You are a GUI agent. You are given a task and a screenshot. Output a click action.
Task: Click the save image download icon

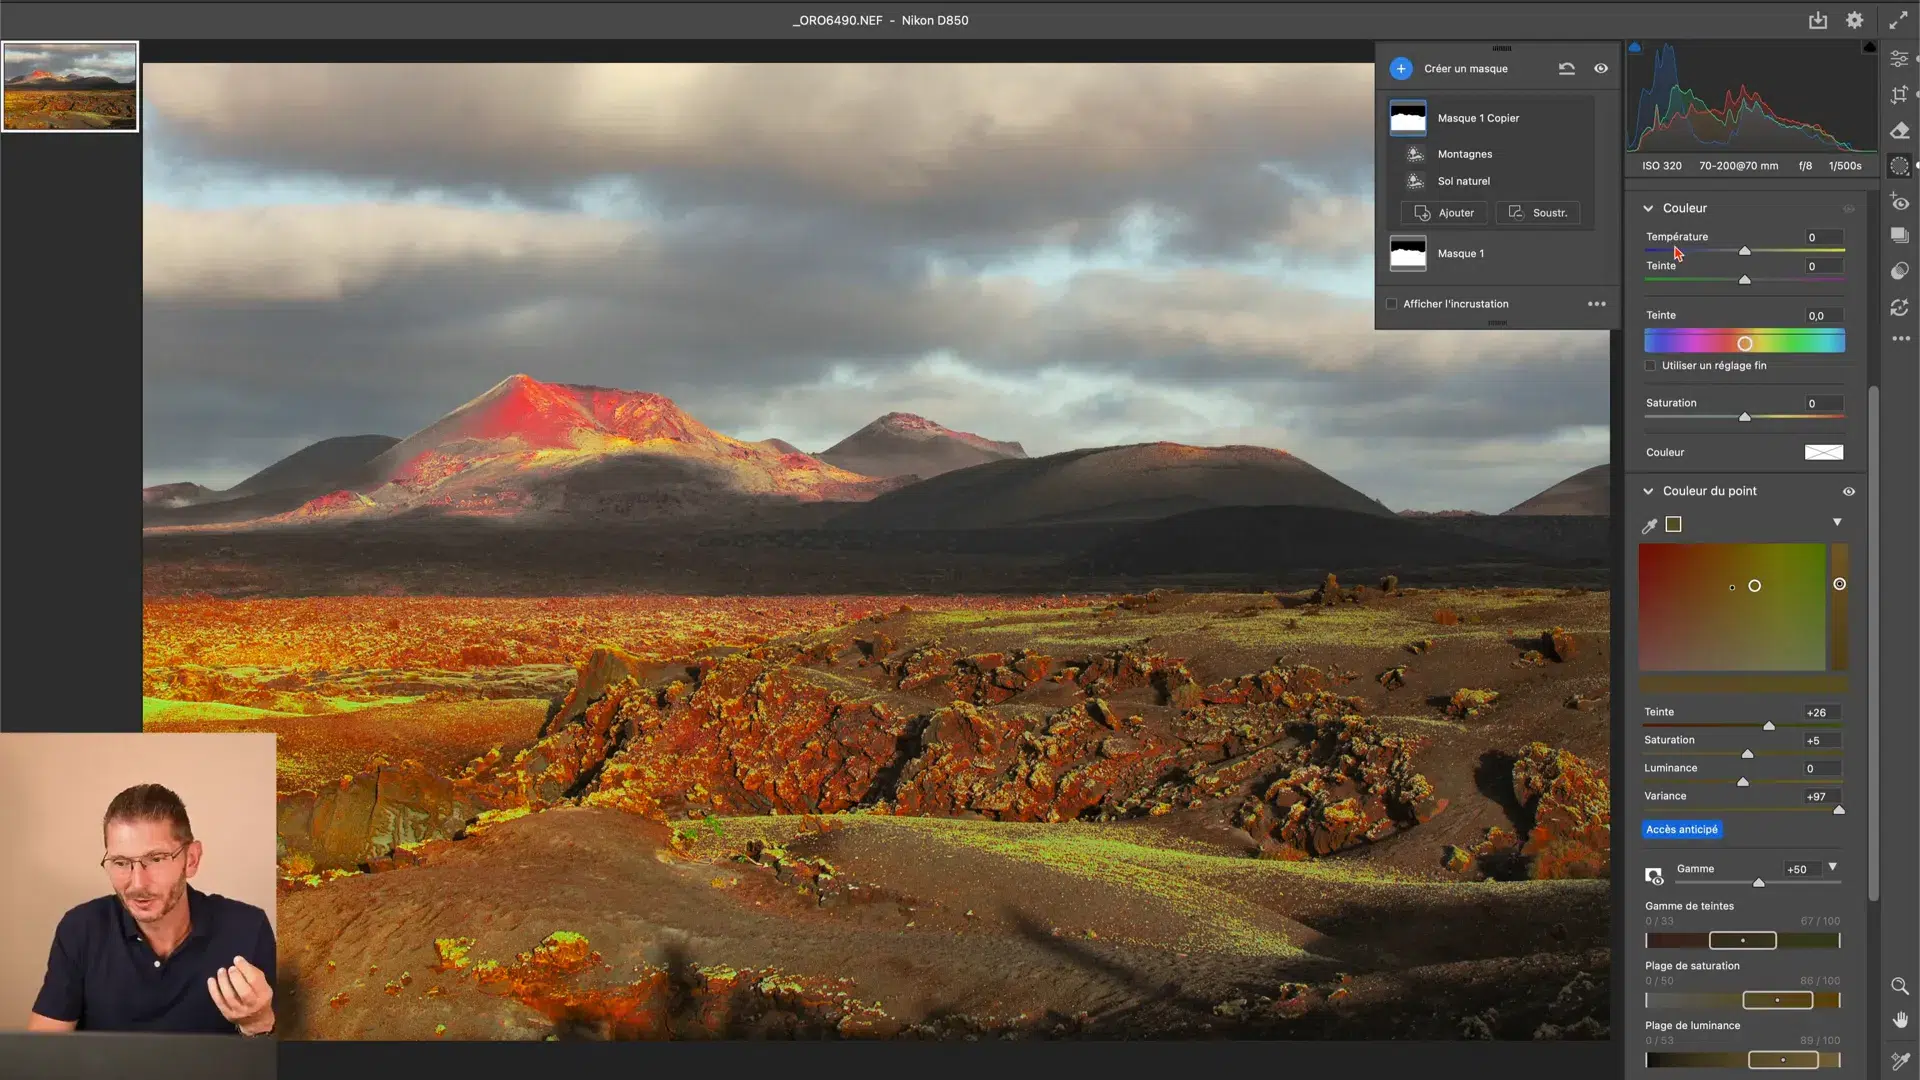tap(1818, 20)
